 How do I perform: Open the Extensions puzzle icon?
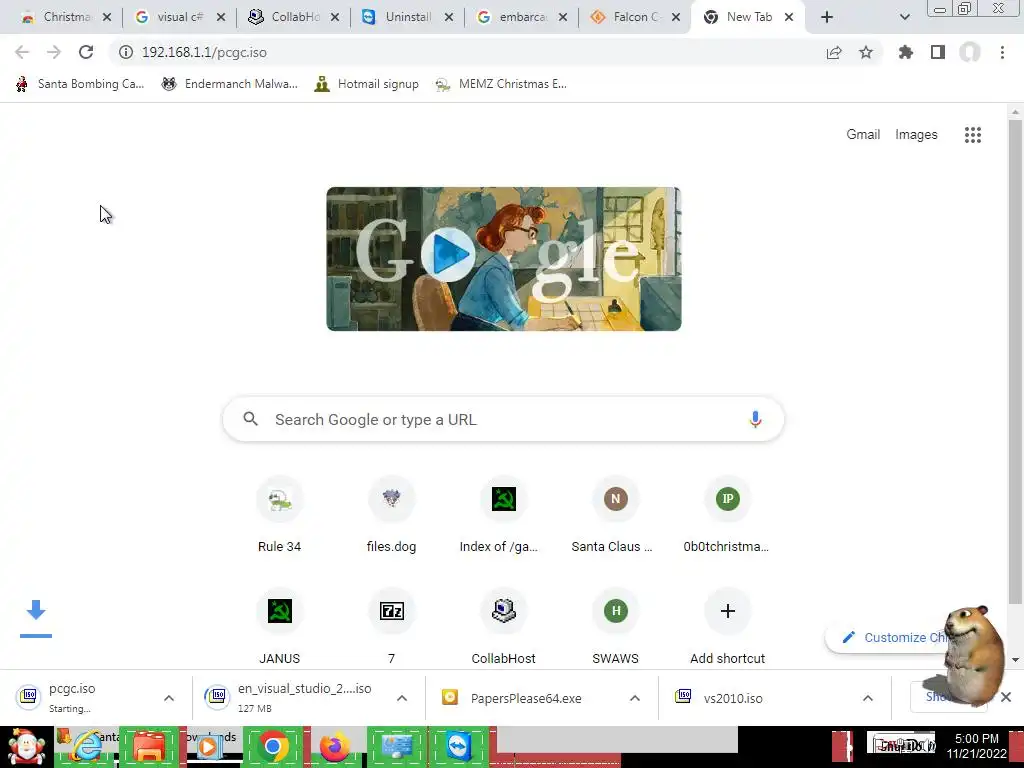906,52
